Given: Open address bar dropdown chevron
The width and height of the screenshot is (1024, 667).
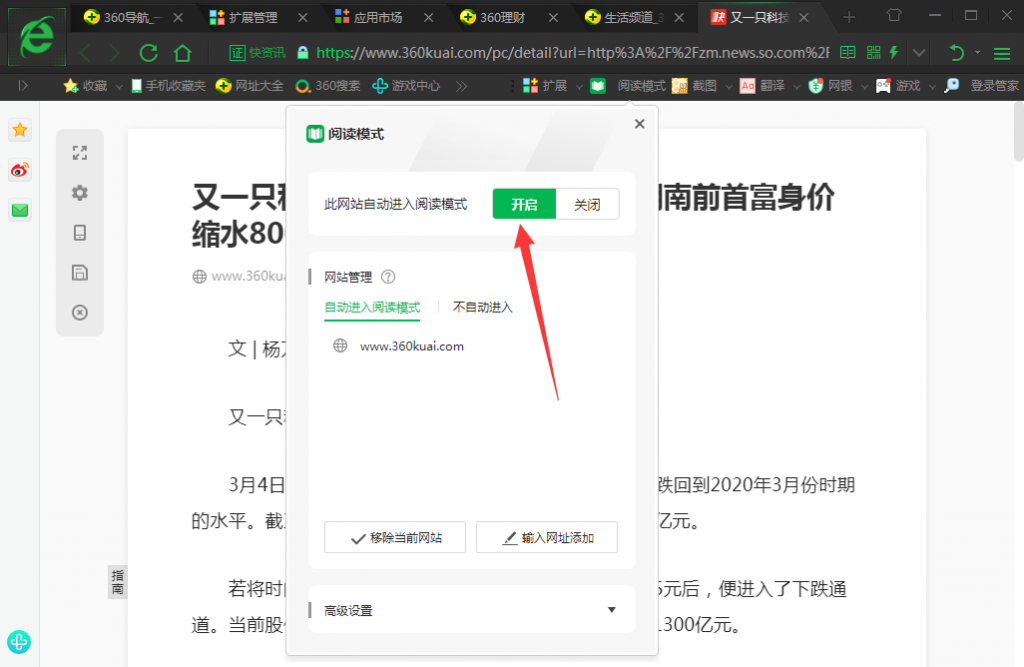Looking at the screenshot, I should 919,53.
